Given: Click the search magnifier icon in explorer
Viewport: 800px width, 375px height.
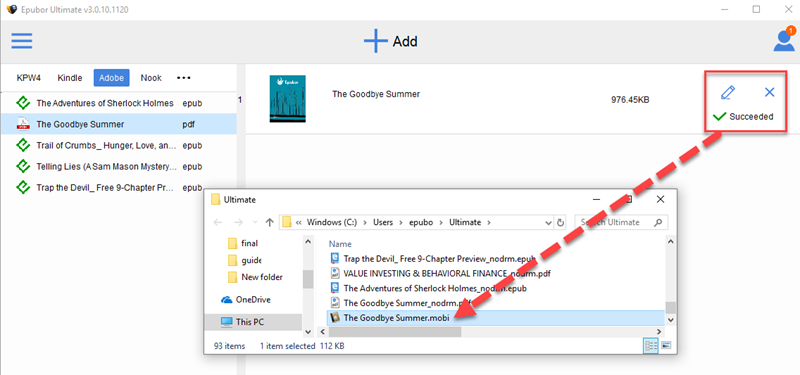Looking at the screenshot, I should click(658, 222).
